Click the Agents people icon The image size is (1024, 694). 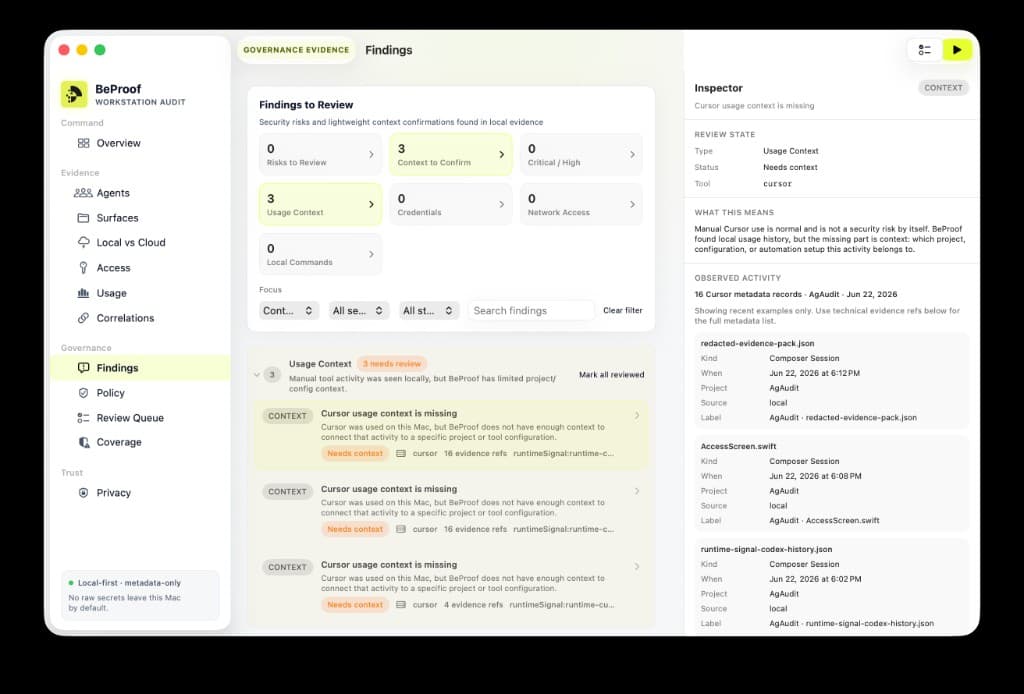click(x=83, y=193)
